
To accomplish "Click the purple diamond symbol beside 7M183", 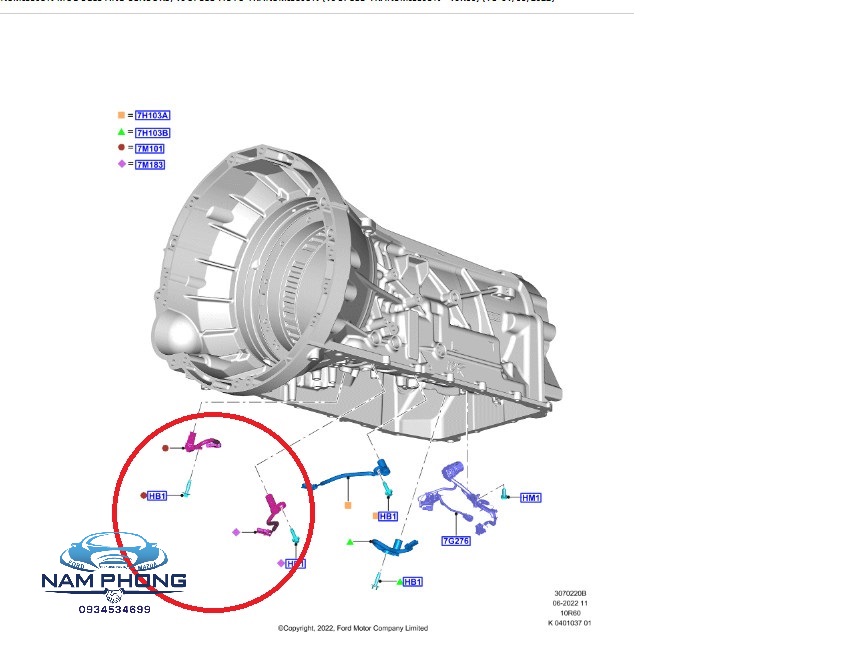I will click(x=122, y=164).
